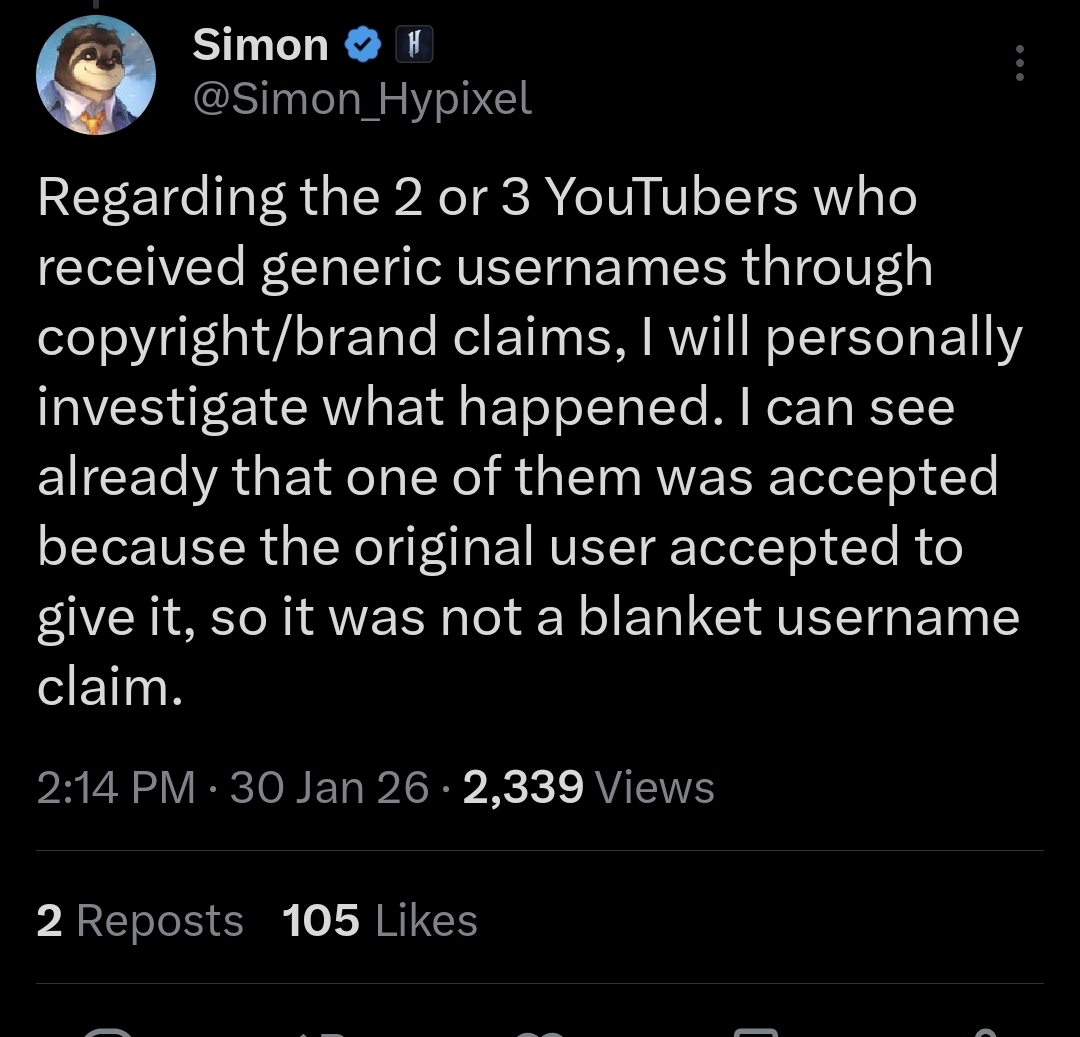View the 2 Reposts list
Viewport: 1080px width, 1037px height.
click(140, 920)
